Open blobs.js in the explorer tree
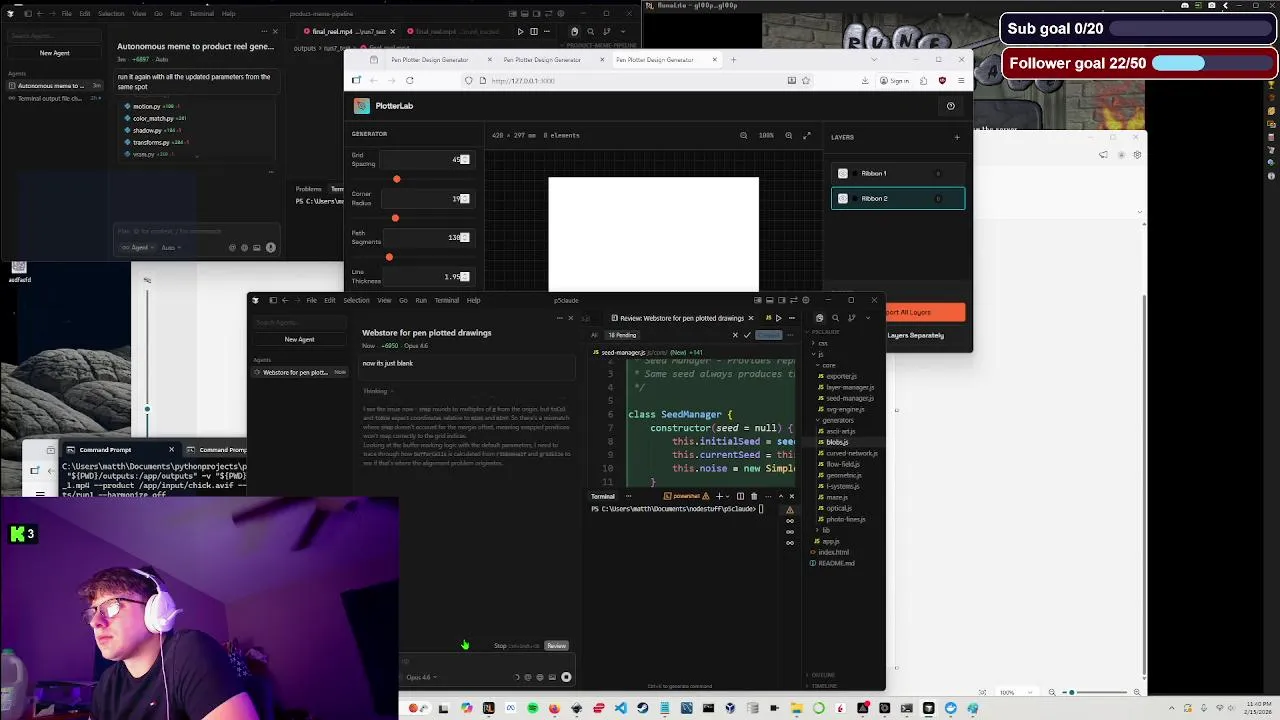Image resolution: width=1280 pixels, height=720 pixels. [x=837, y=442]
